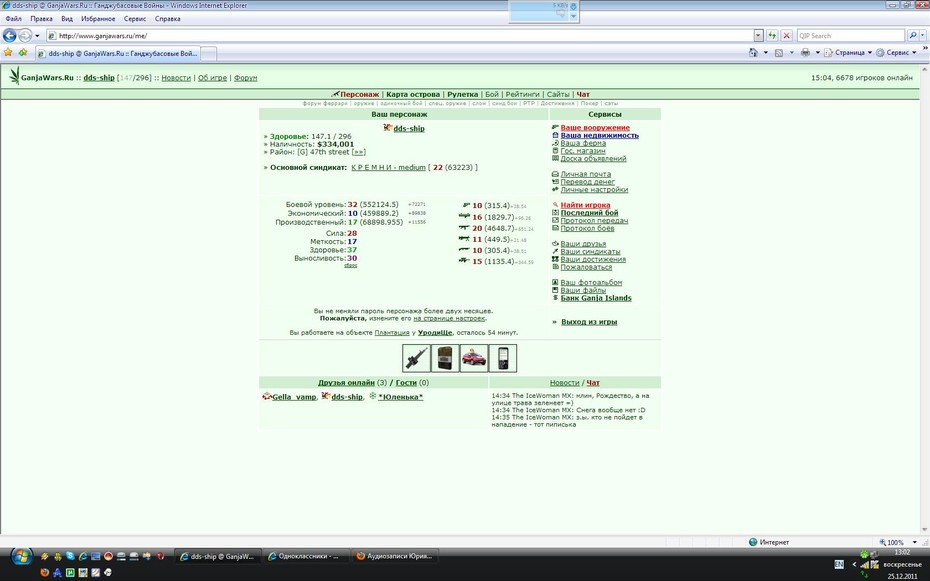This screenshot has width=930, height=581.
Task: Click the search magnifier icon
Action: click(912, 36)
